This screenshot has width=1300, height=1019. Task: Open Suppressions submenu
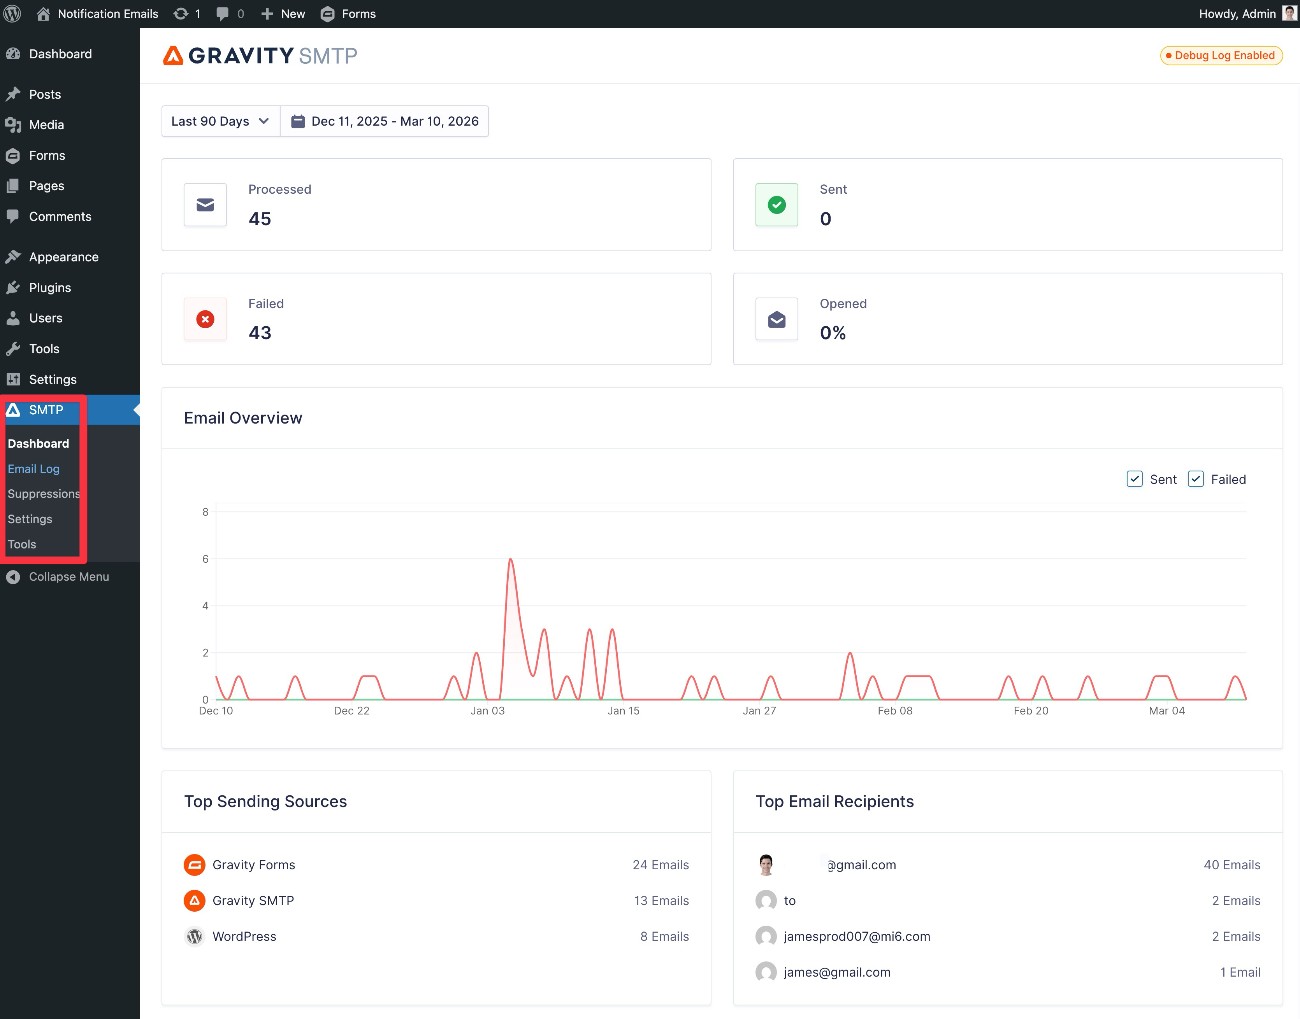(44, 494)
